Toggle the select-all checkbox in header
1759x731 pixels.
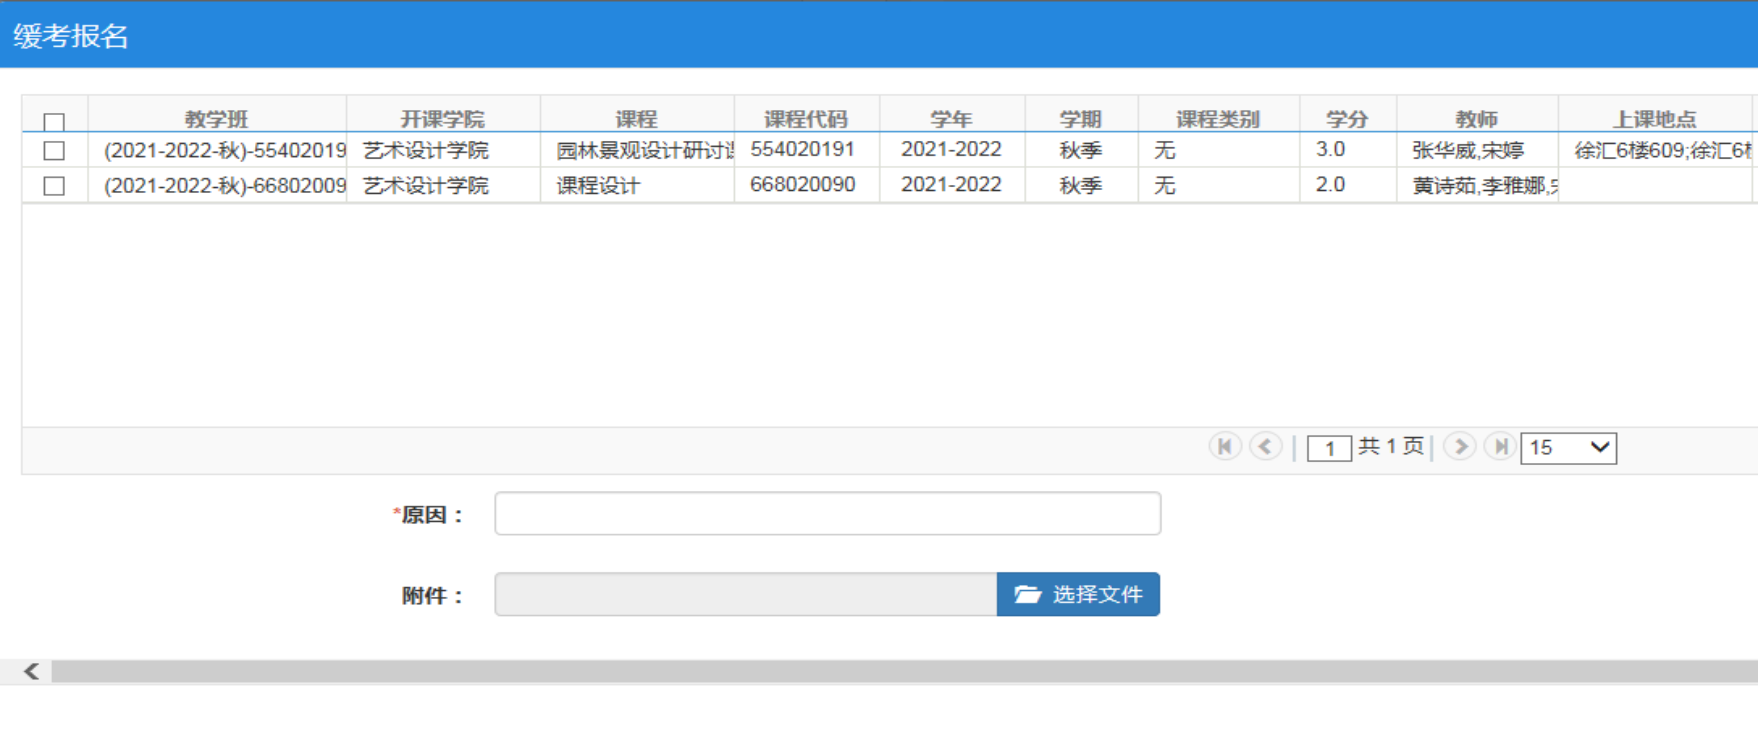point(54,122)
